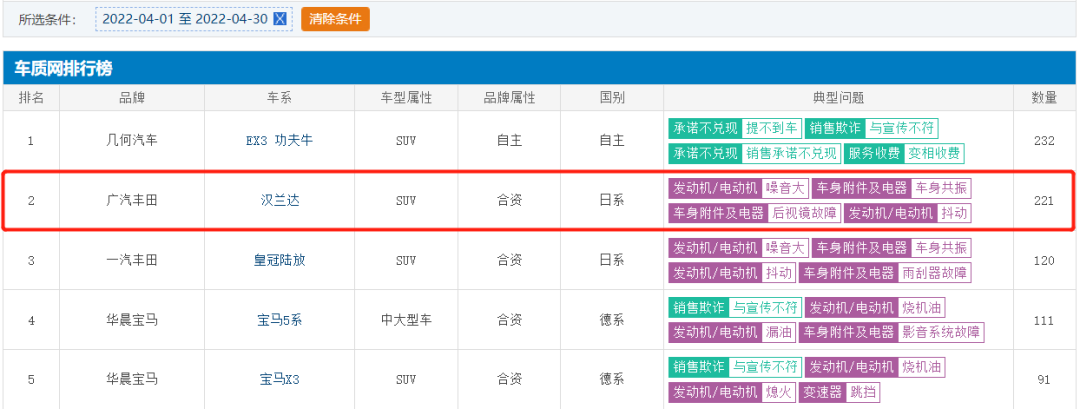The width and height of the screenshot is (1080, 409).
Task: Open the 宝马X3 car series link
Action: click(x=280, y=379)
